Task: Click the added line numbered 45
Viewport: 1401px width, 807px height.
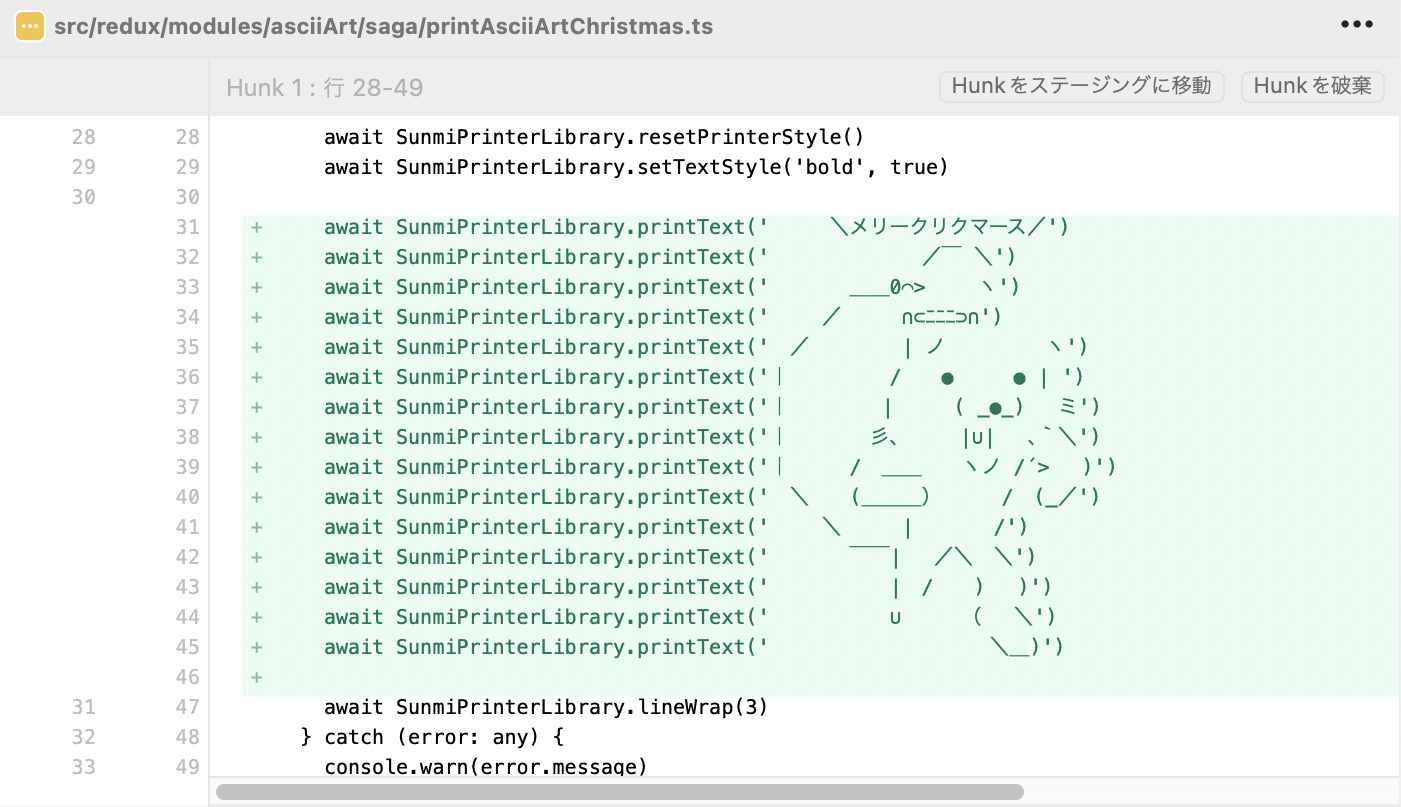Action: pyautogui.click(x=820, y=647)
